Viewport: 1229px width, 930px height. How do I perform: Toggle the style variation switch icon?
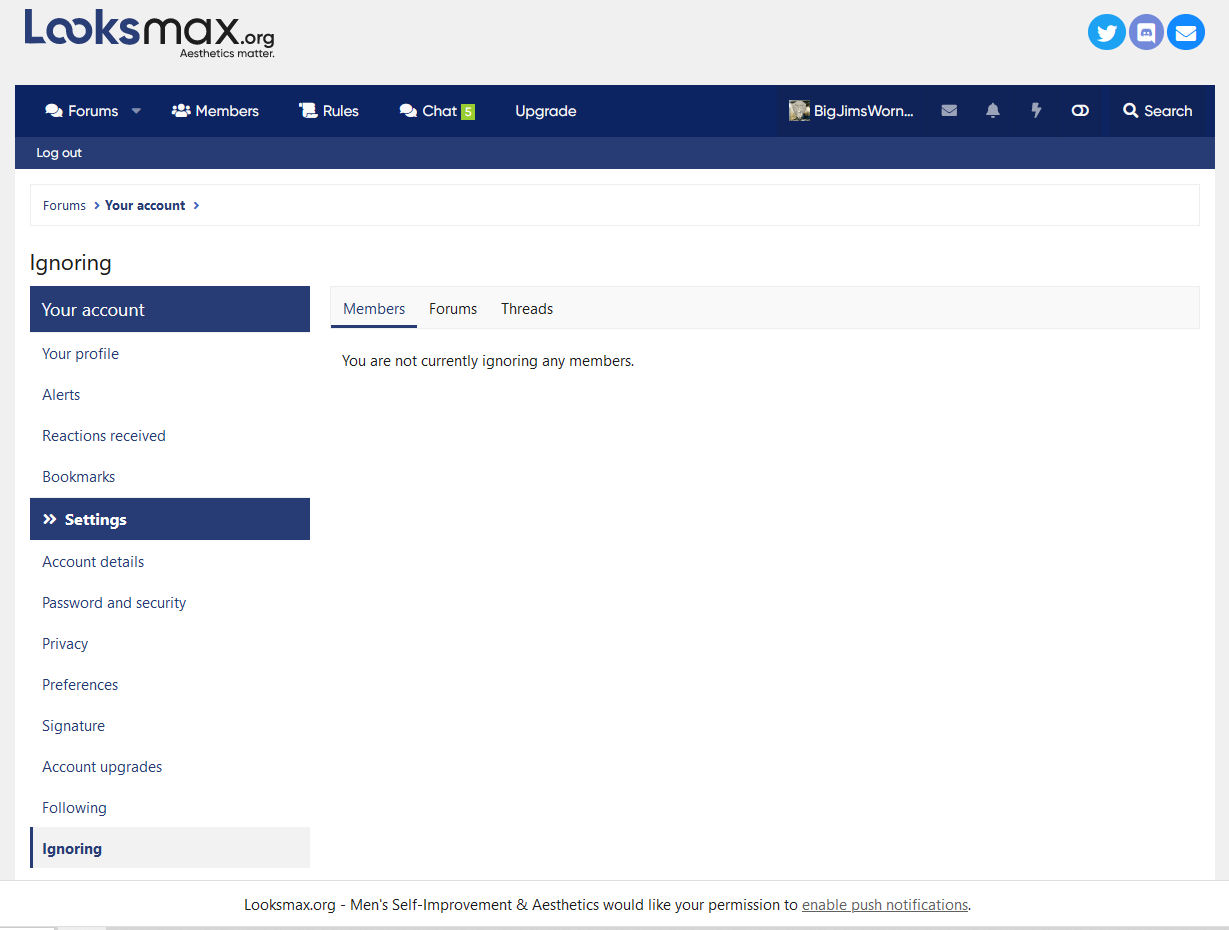click(x=1080, y=111)
